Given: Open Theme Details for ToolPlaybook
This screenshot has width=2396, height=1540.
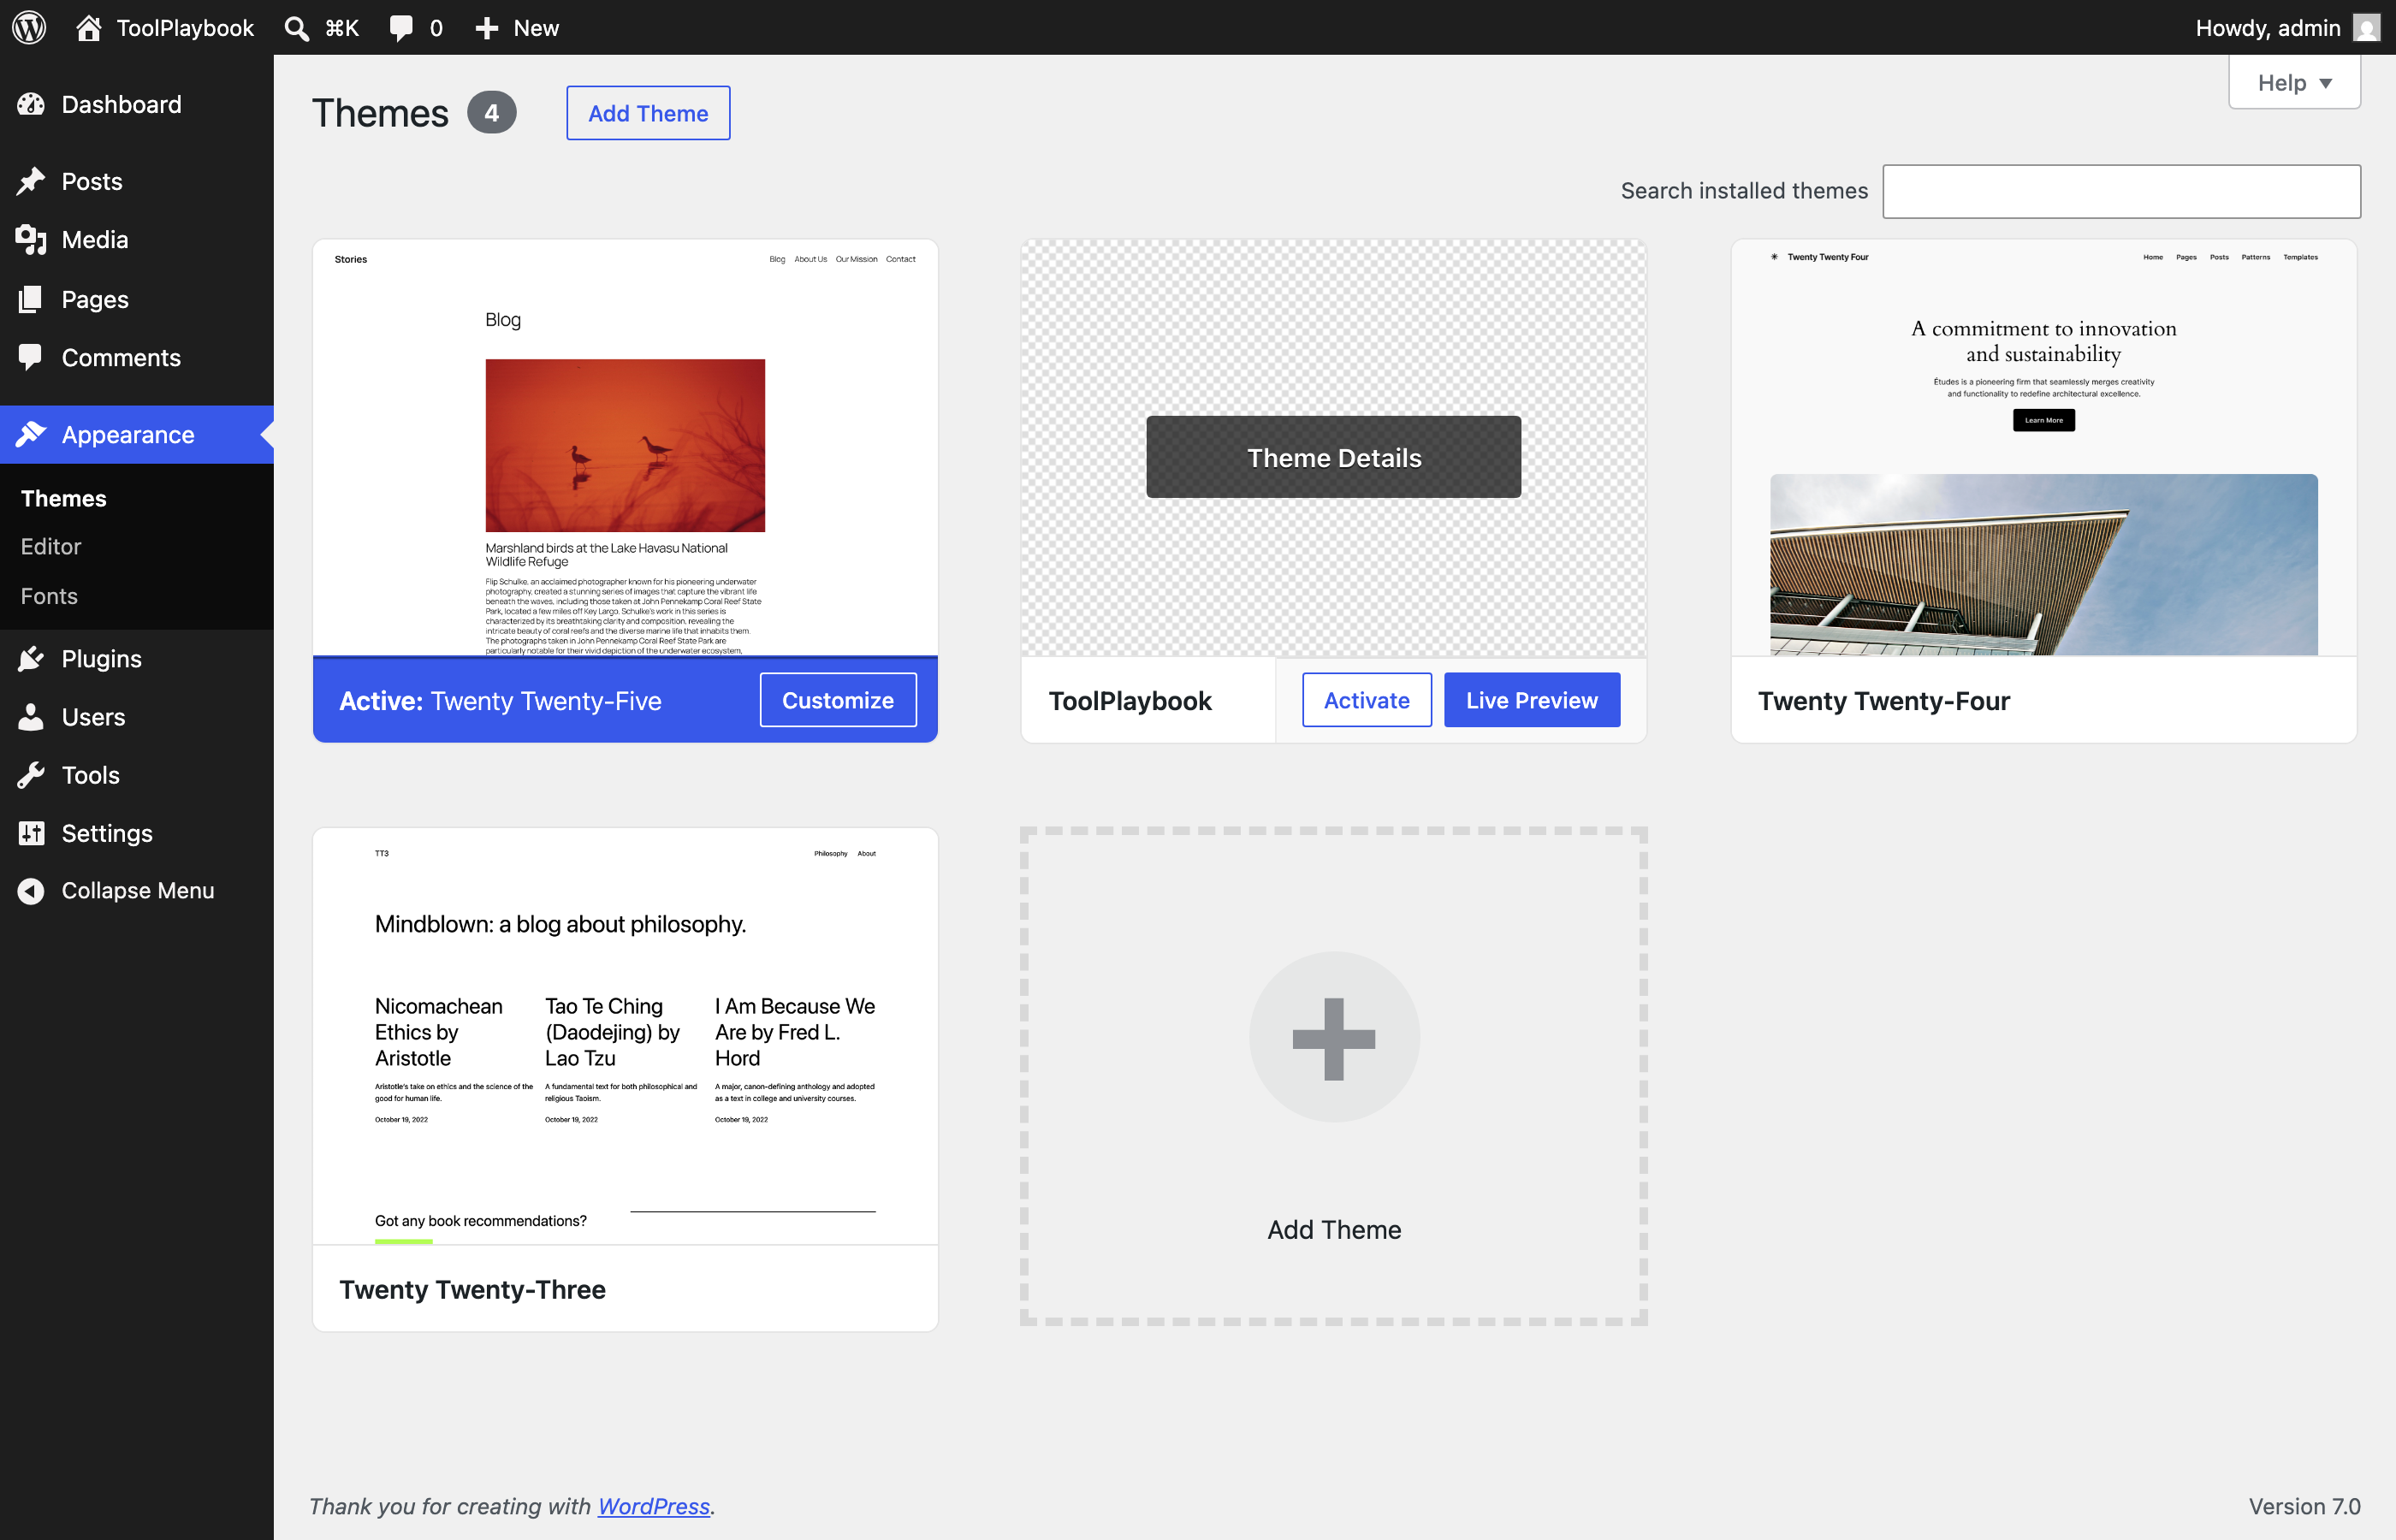Looking at the screenshot, I should point(1334,457).
